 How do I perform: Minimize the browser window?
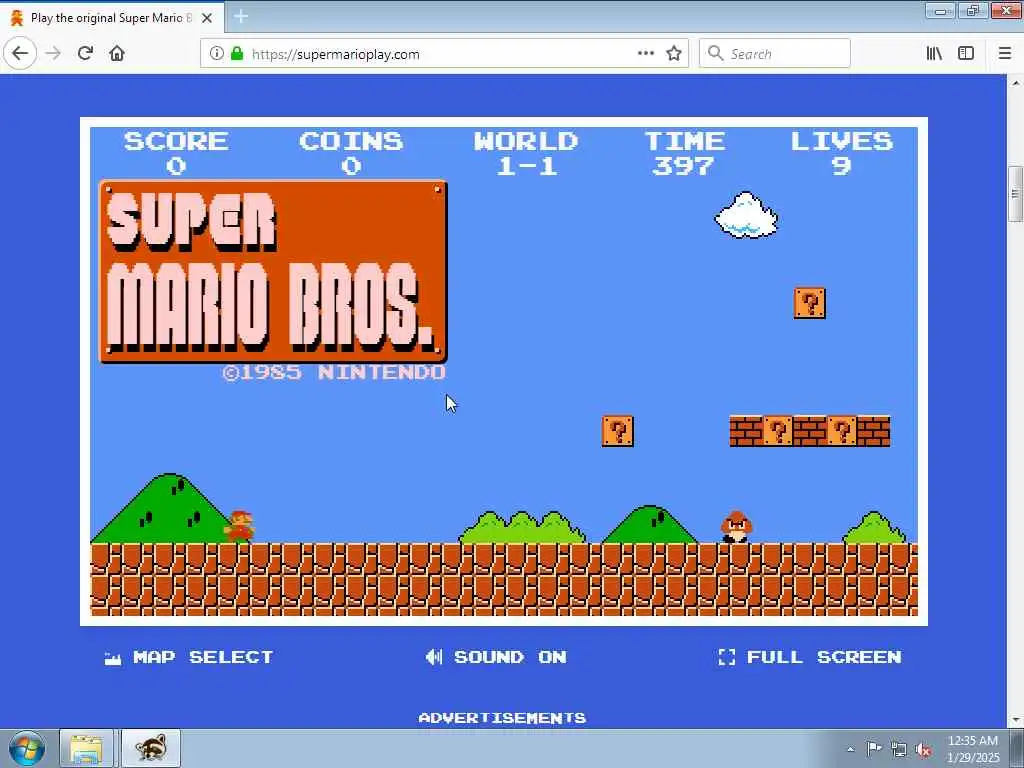[940, 11]
